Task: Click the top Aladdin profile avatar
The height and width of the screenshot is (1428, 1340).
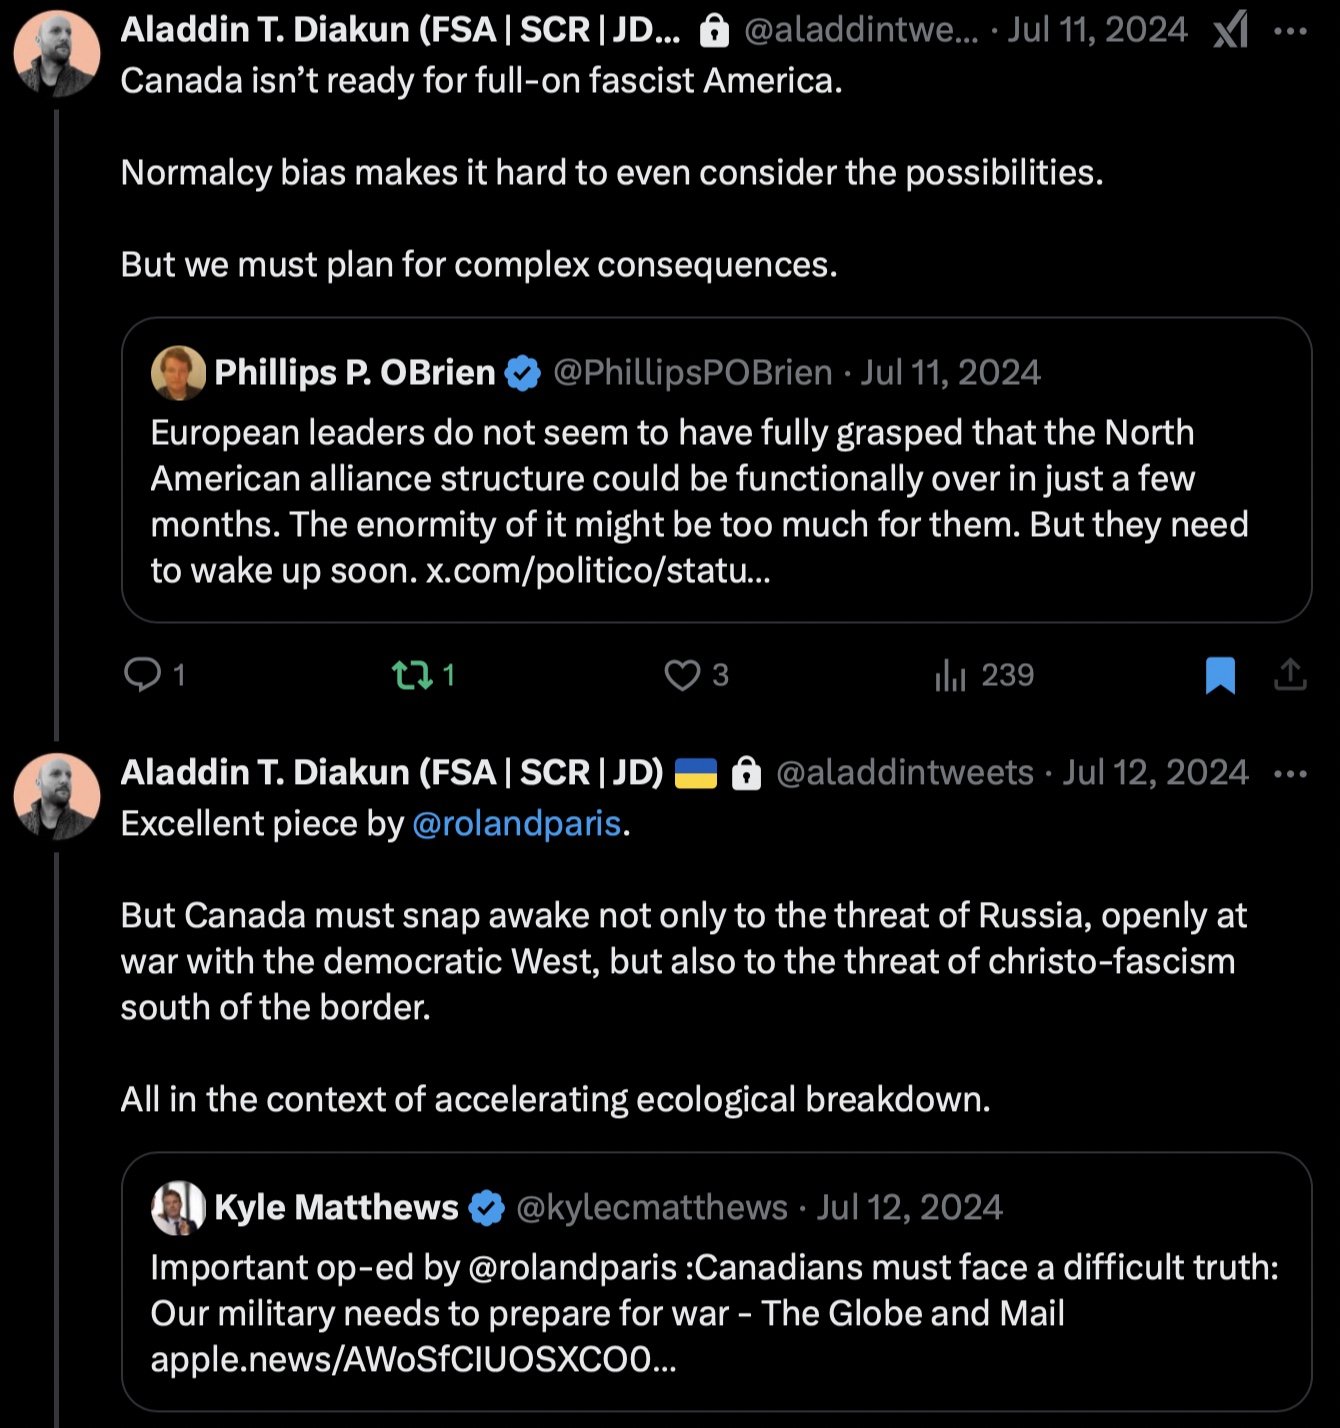Action: [57, 53]
